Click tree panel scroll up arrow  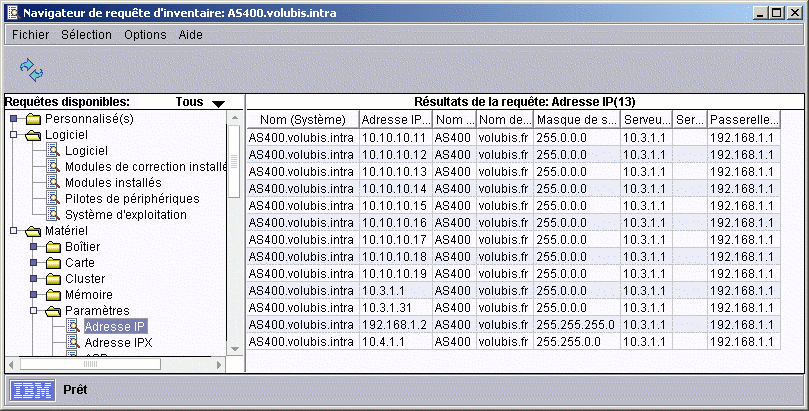[x=234, y=118]
